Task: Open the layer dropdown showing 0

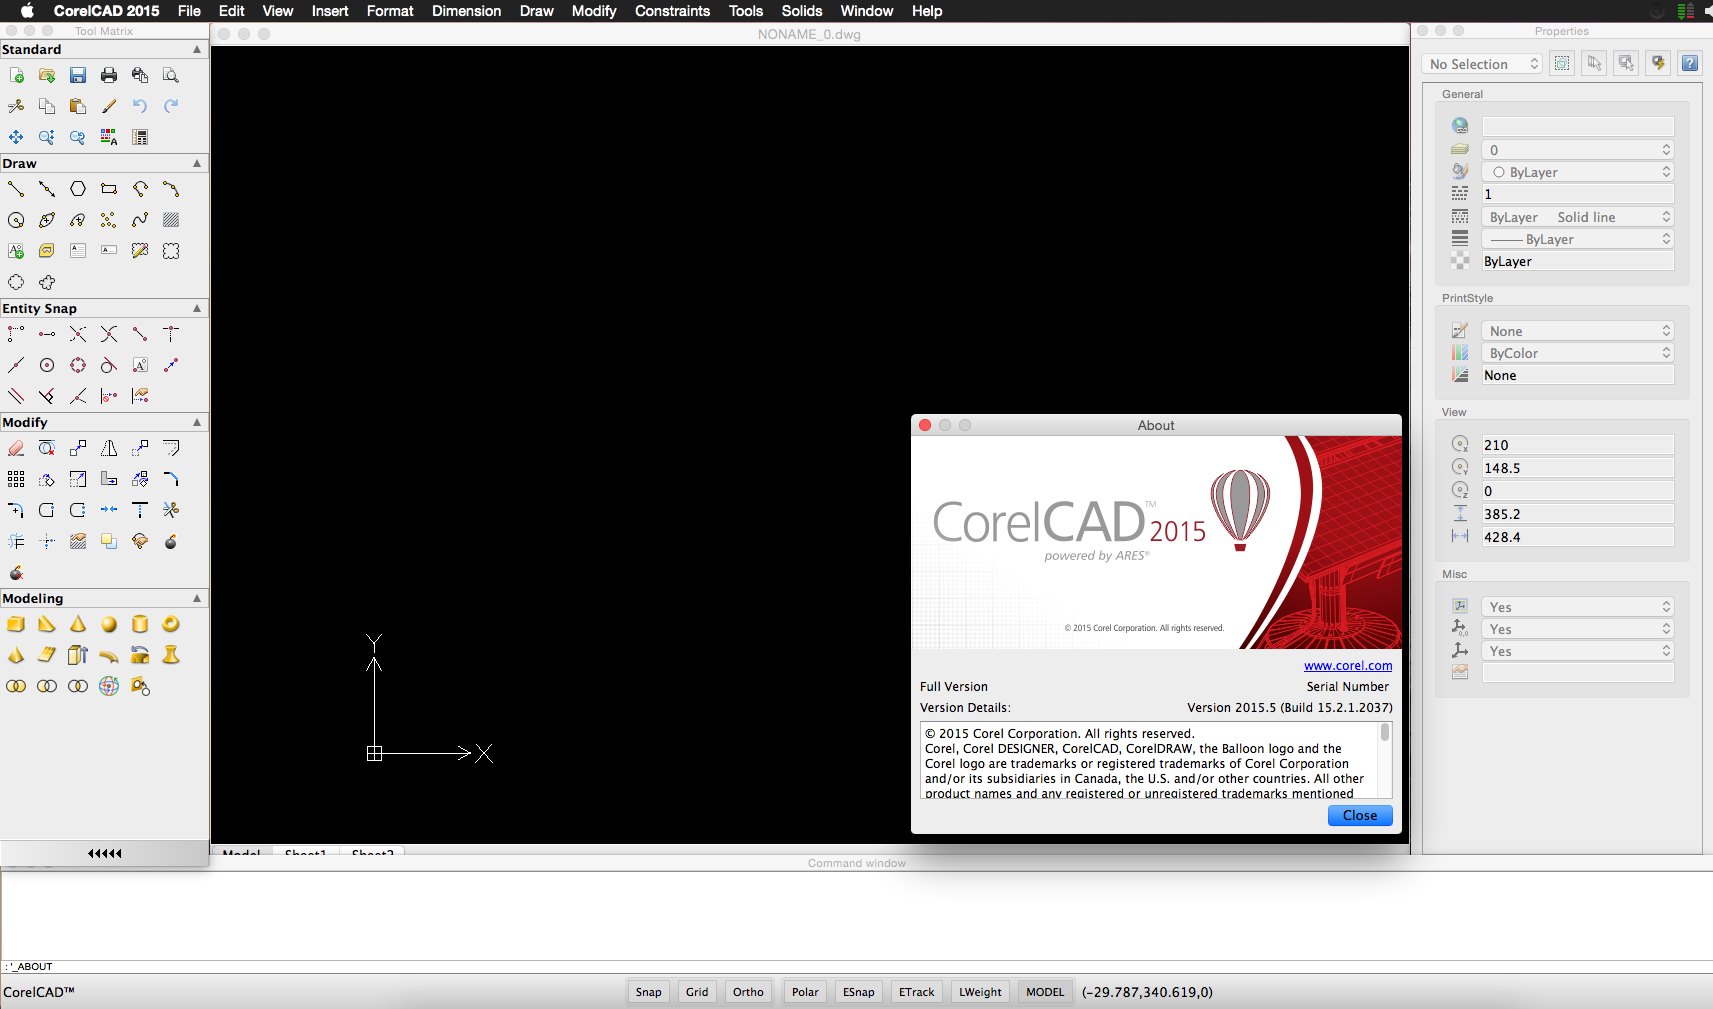Action: pyautogui.click(x=1578, y=150)
